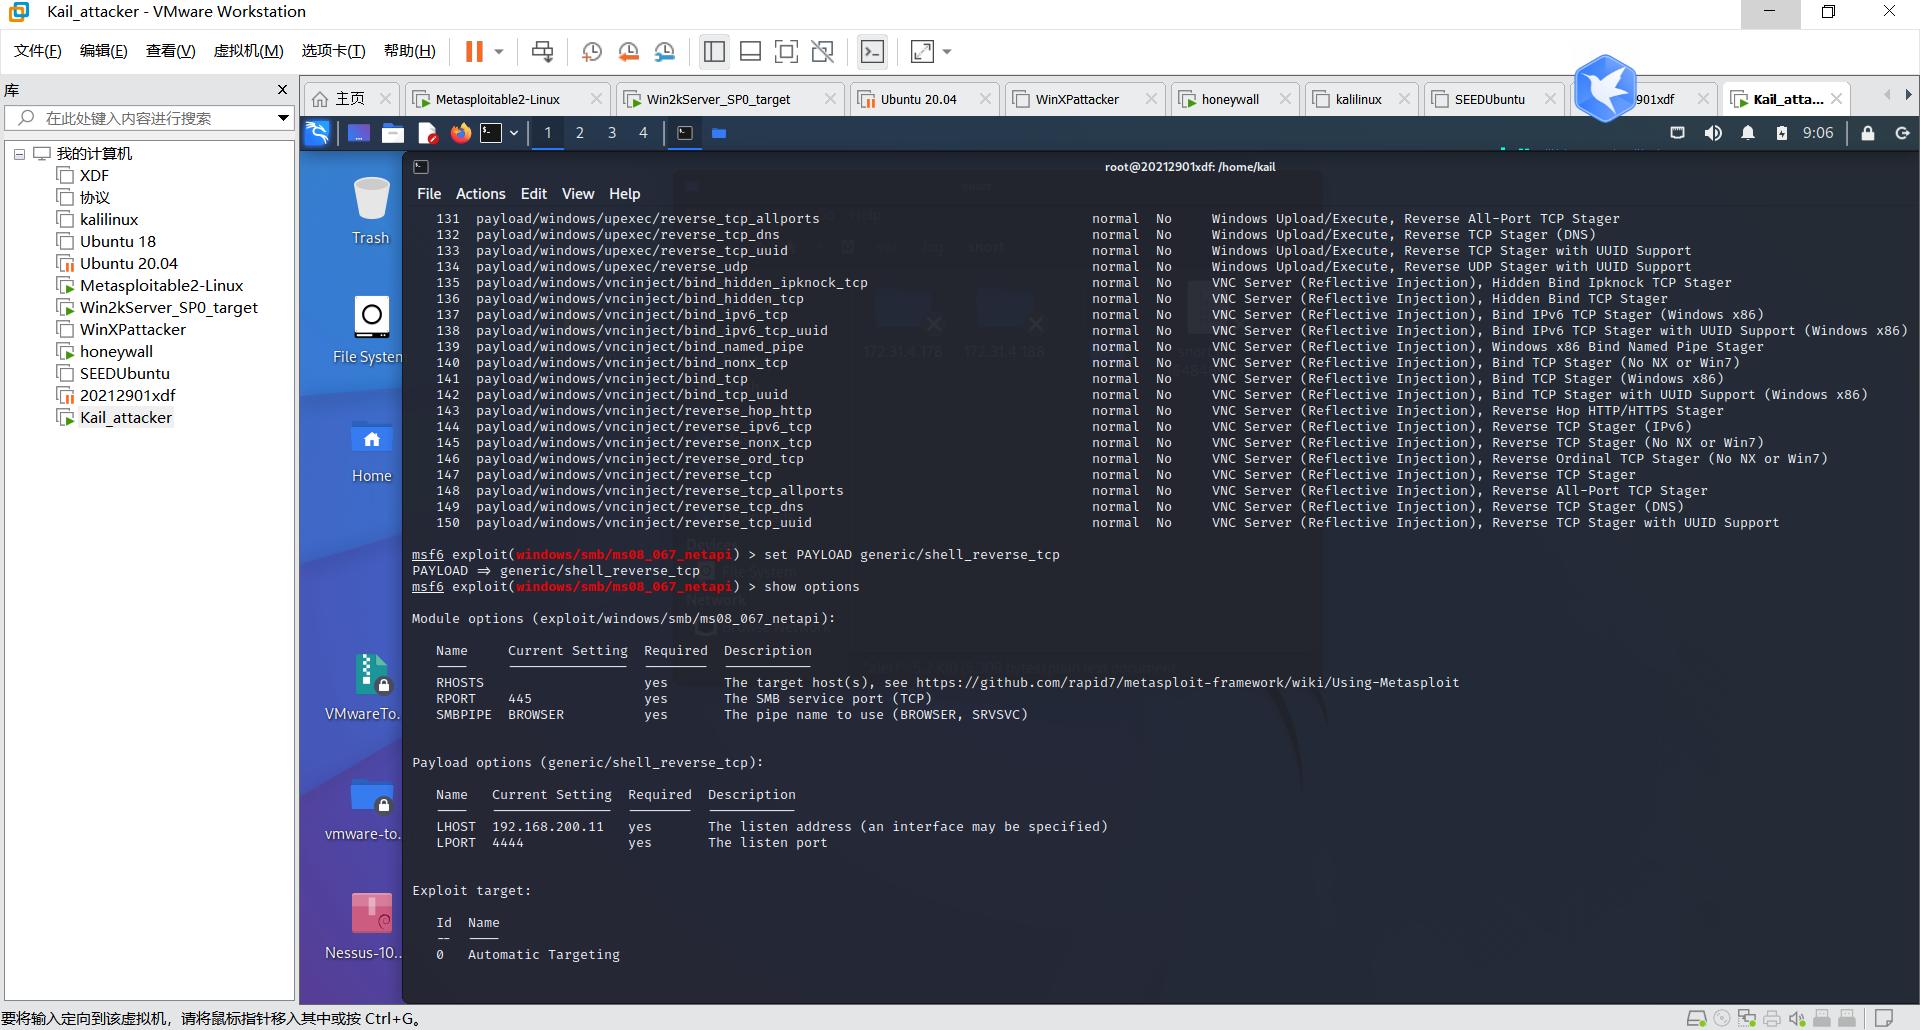Open the text editor icon in Kali panel
Viewport: 1920px width, 1030px height.
(x=427, y=133)
